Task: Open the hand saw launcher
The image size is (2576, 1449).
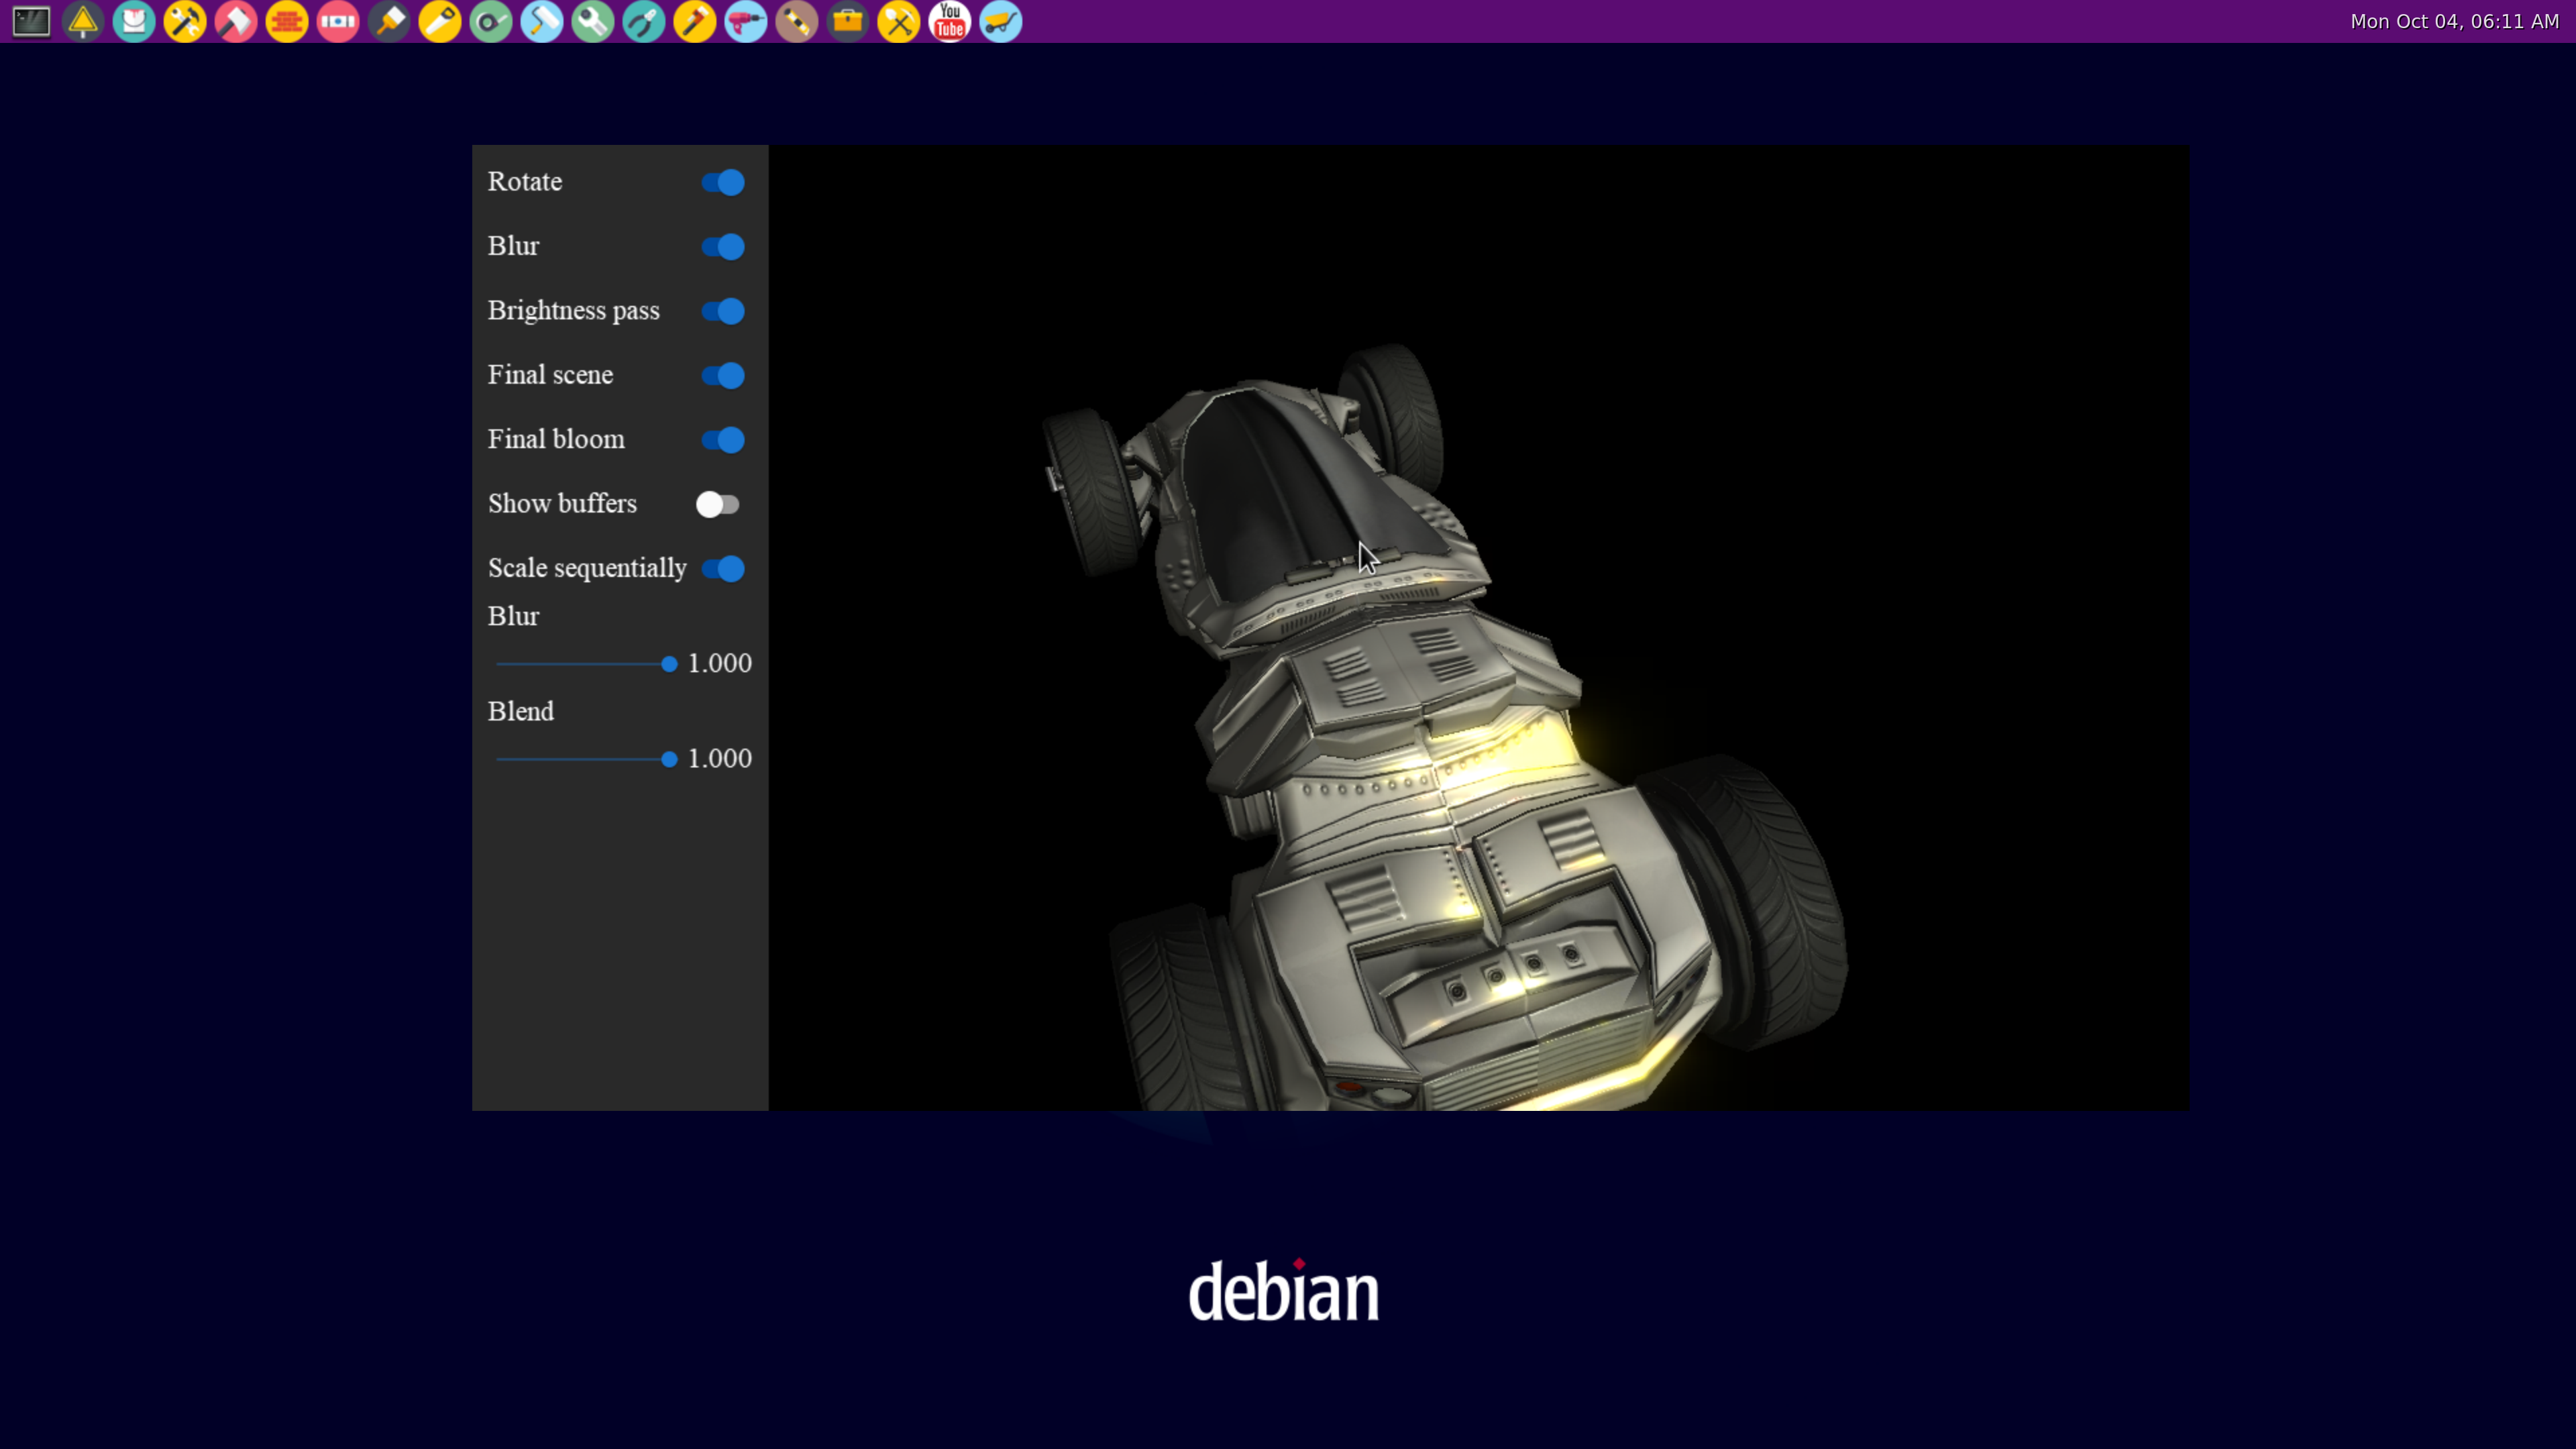Action: 440,21
